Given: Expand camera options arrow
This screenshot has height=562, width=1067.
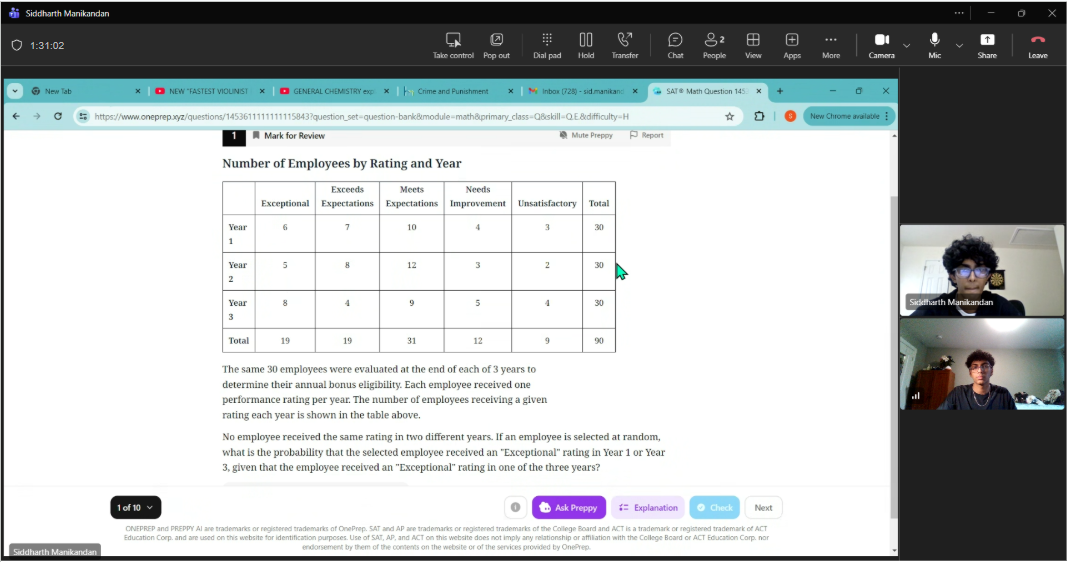Looking at the screenshot, I should click(x=906, y=46).
